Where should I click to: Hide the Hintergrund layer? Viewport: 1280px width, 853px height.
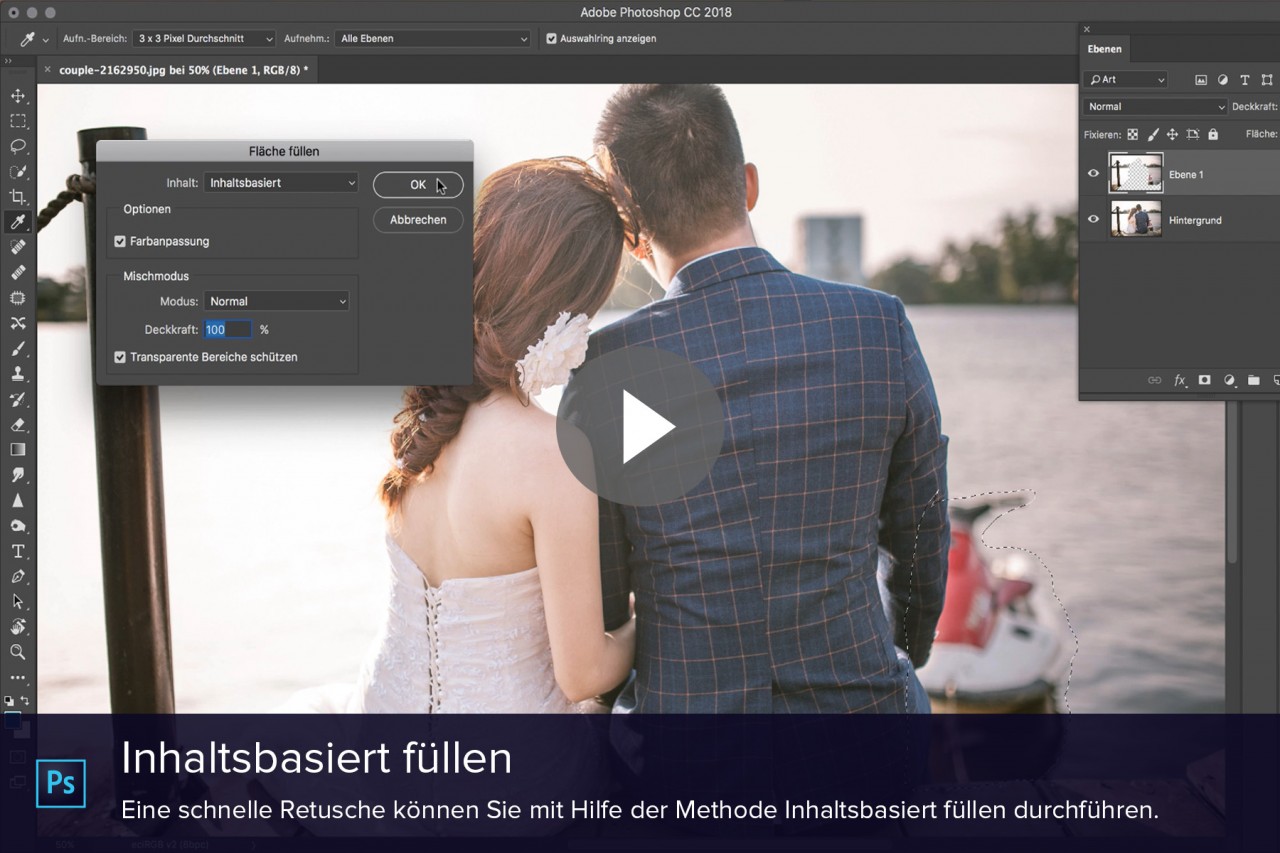pos(1093,219)
